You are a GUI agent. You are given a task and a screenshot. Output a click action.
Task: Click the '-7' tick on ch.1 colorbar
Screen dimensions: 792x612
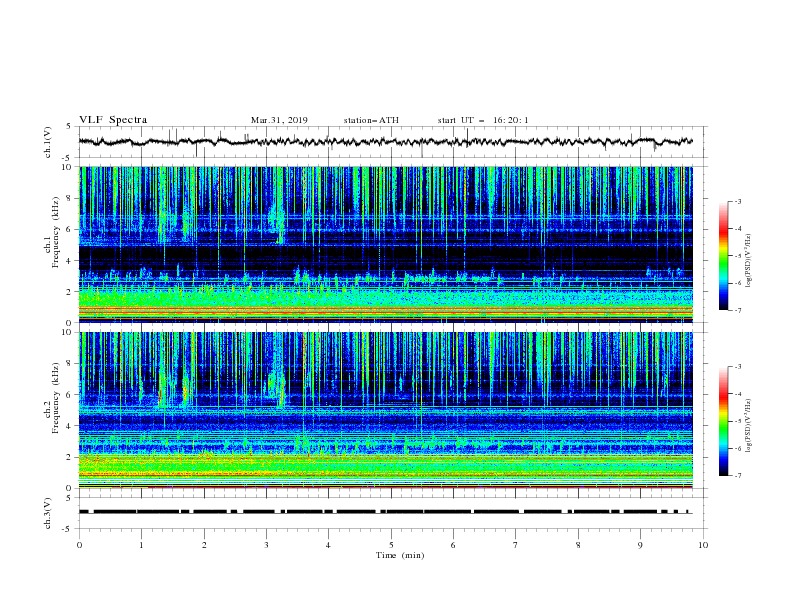737,310
